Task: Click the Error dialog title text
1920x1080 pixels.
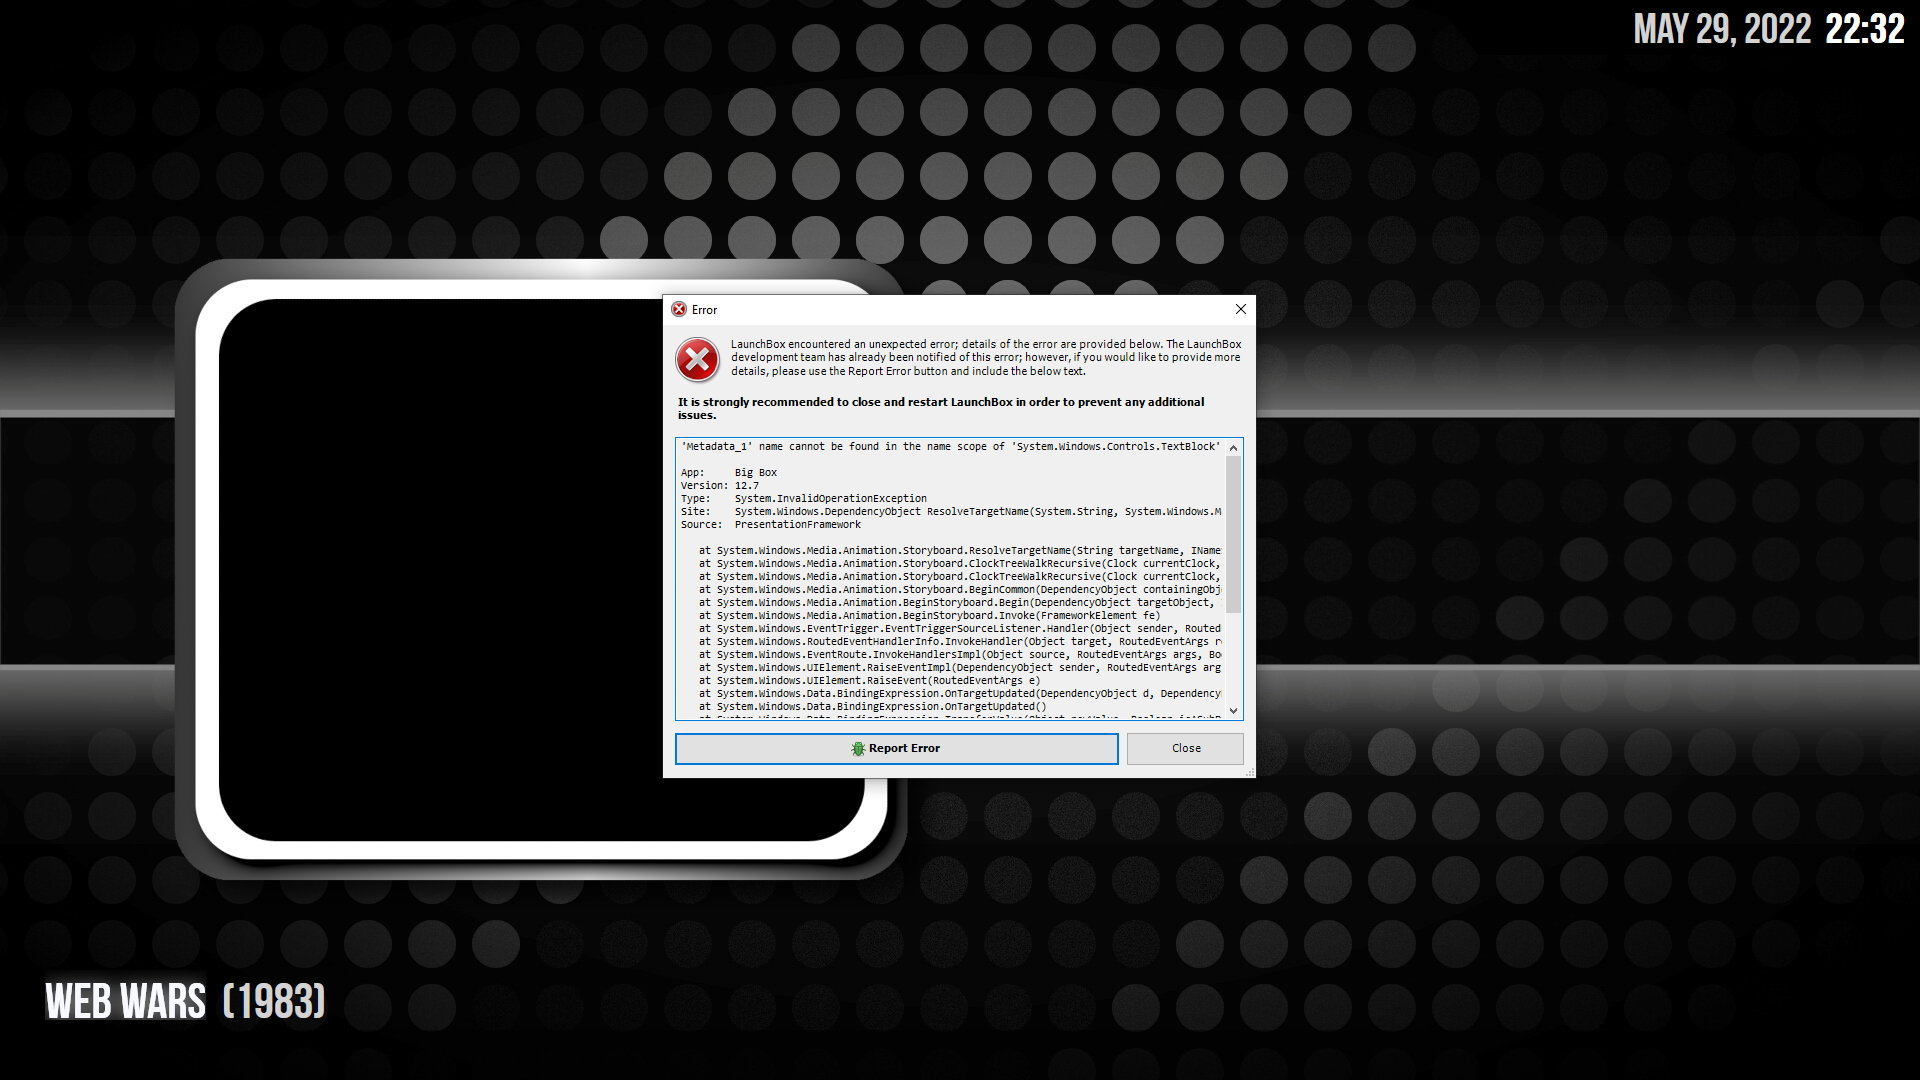Action: [x=704, y=310]
